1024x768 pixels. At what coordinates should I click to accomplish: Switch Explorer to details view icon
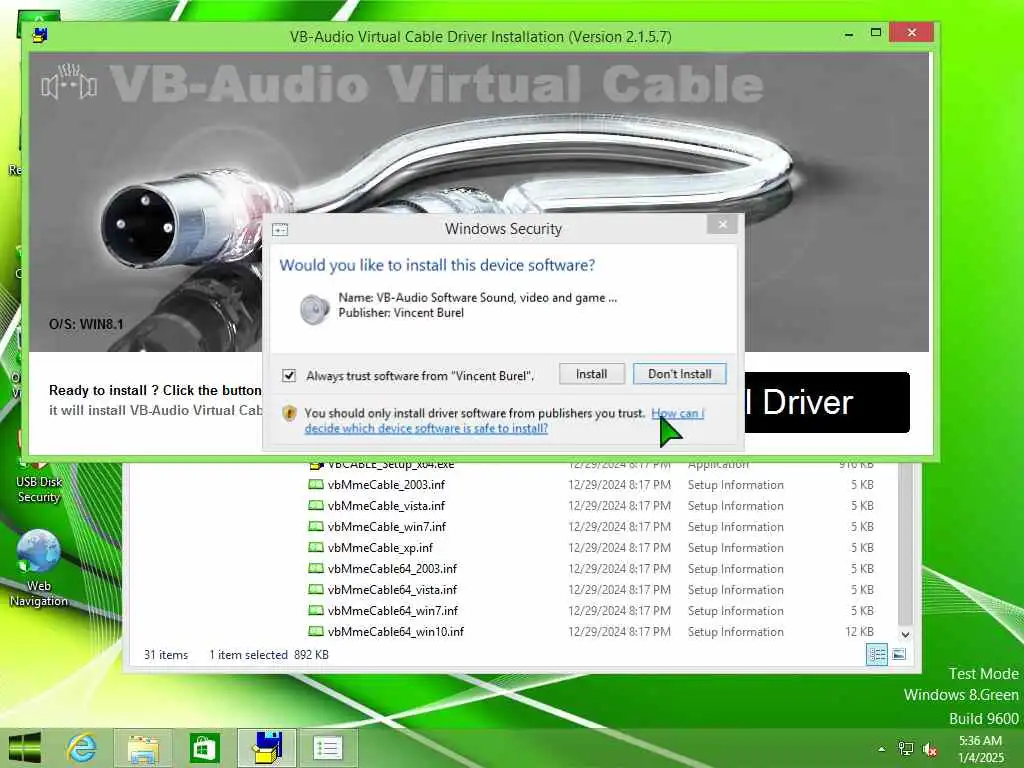pos(877,654)
